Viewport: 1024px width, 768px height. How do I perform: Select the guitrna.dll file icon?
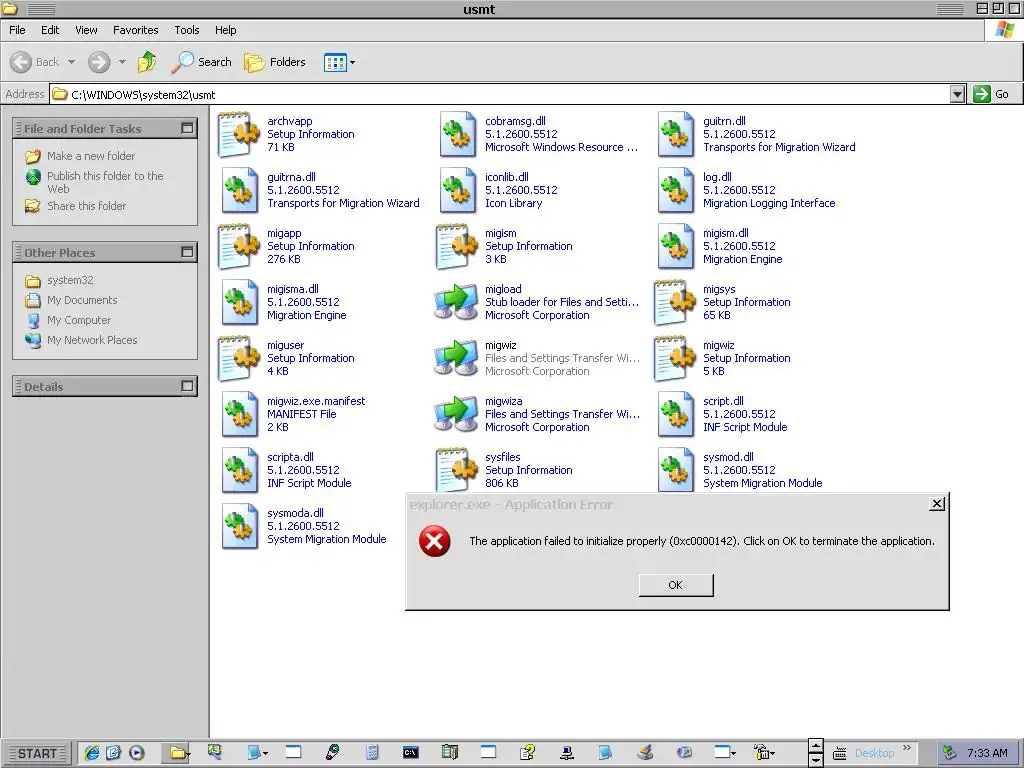239,190
